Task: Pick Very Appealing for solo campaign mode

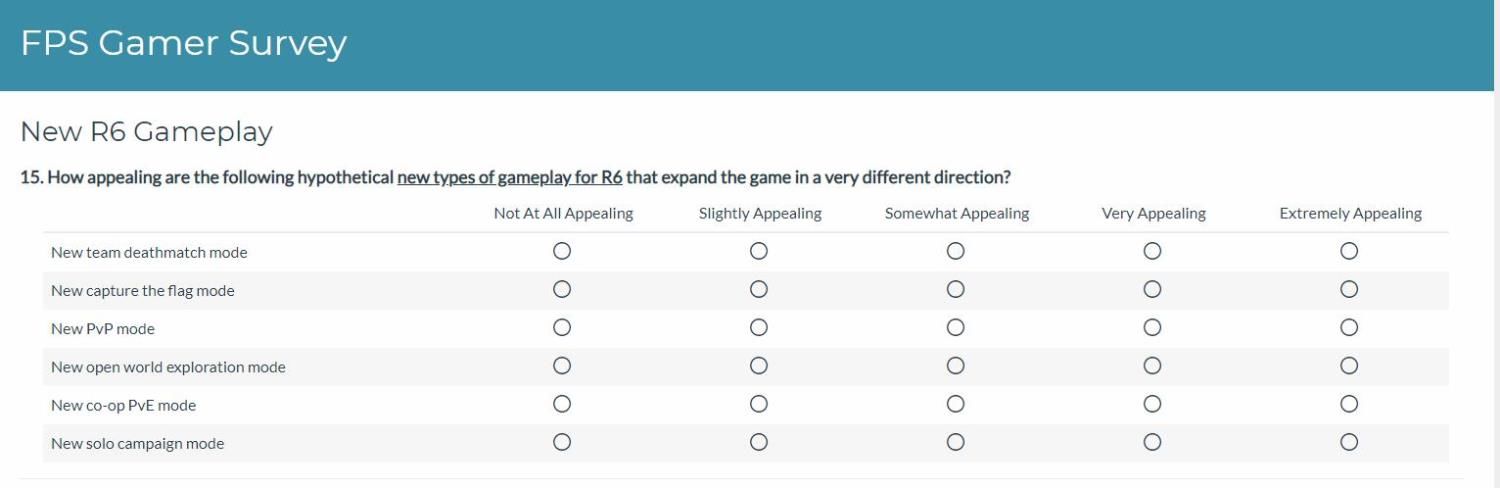Action: [x=1152, y=442]
